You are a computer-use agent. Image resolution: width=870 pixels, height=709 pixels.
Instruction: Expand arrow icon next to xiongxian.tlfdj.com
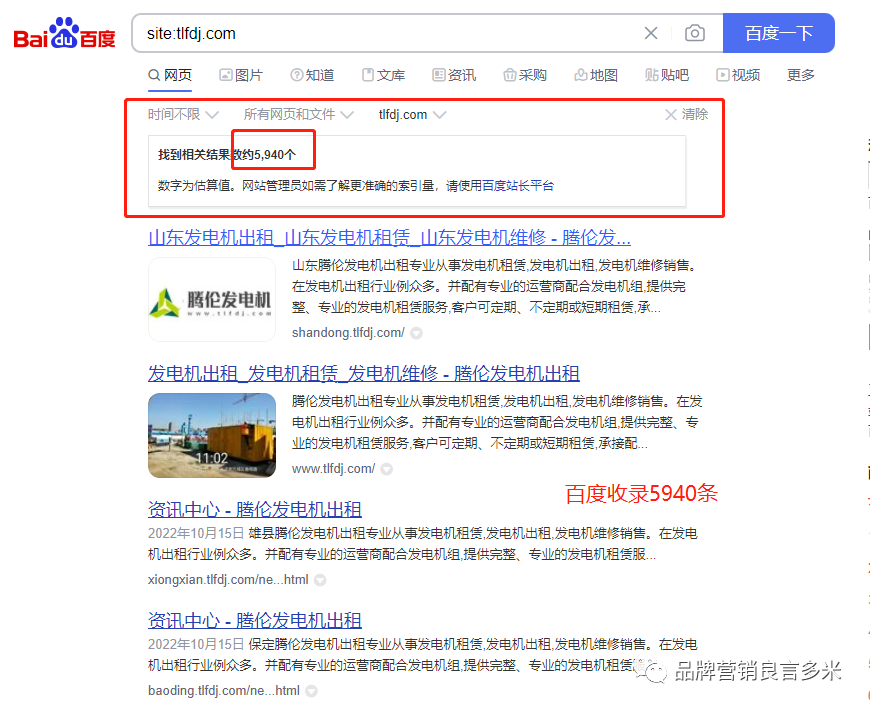320,580
